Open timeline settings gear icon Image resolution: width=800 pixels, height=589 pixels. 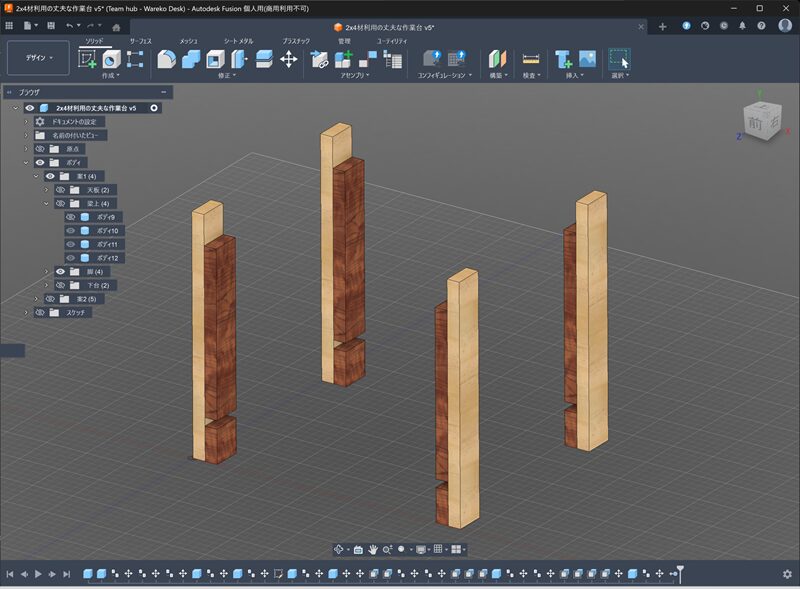point(787,574)
